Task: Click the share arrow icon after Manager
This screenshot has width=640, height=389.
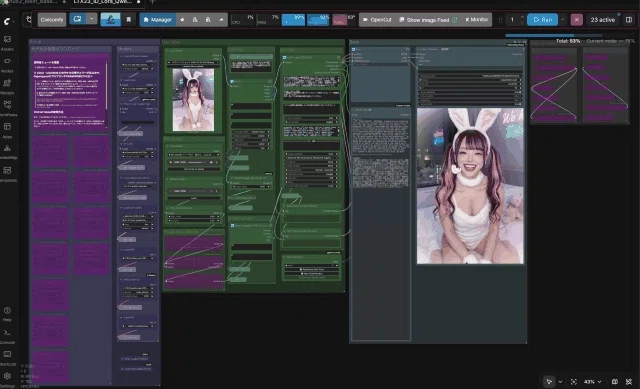Action: (x=221, y=20)
